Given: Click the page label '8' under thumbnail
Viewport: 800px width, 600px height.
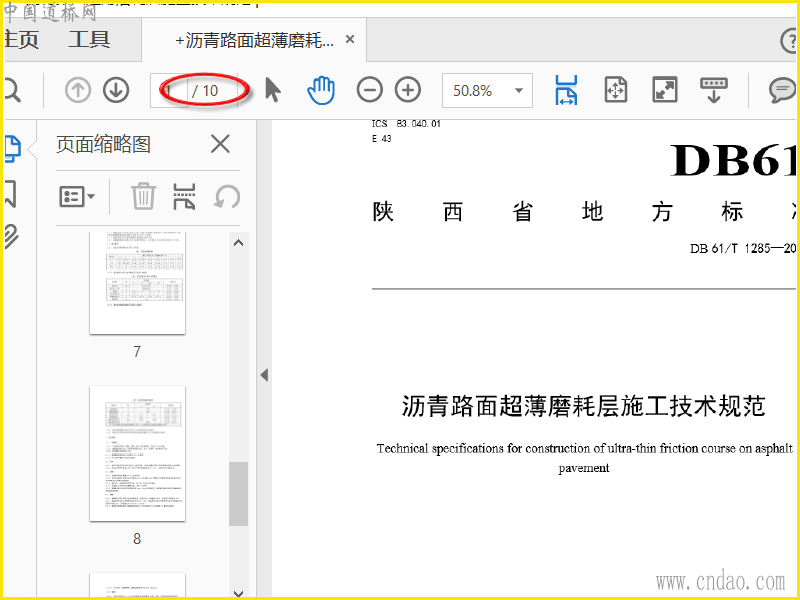Looking at the screenshot, I should 137,538.
